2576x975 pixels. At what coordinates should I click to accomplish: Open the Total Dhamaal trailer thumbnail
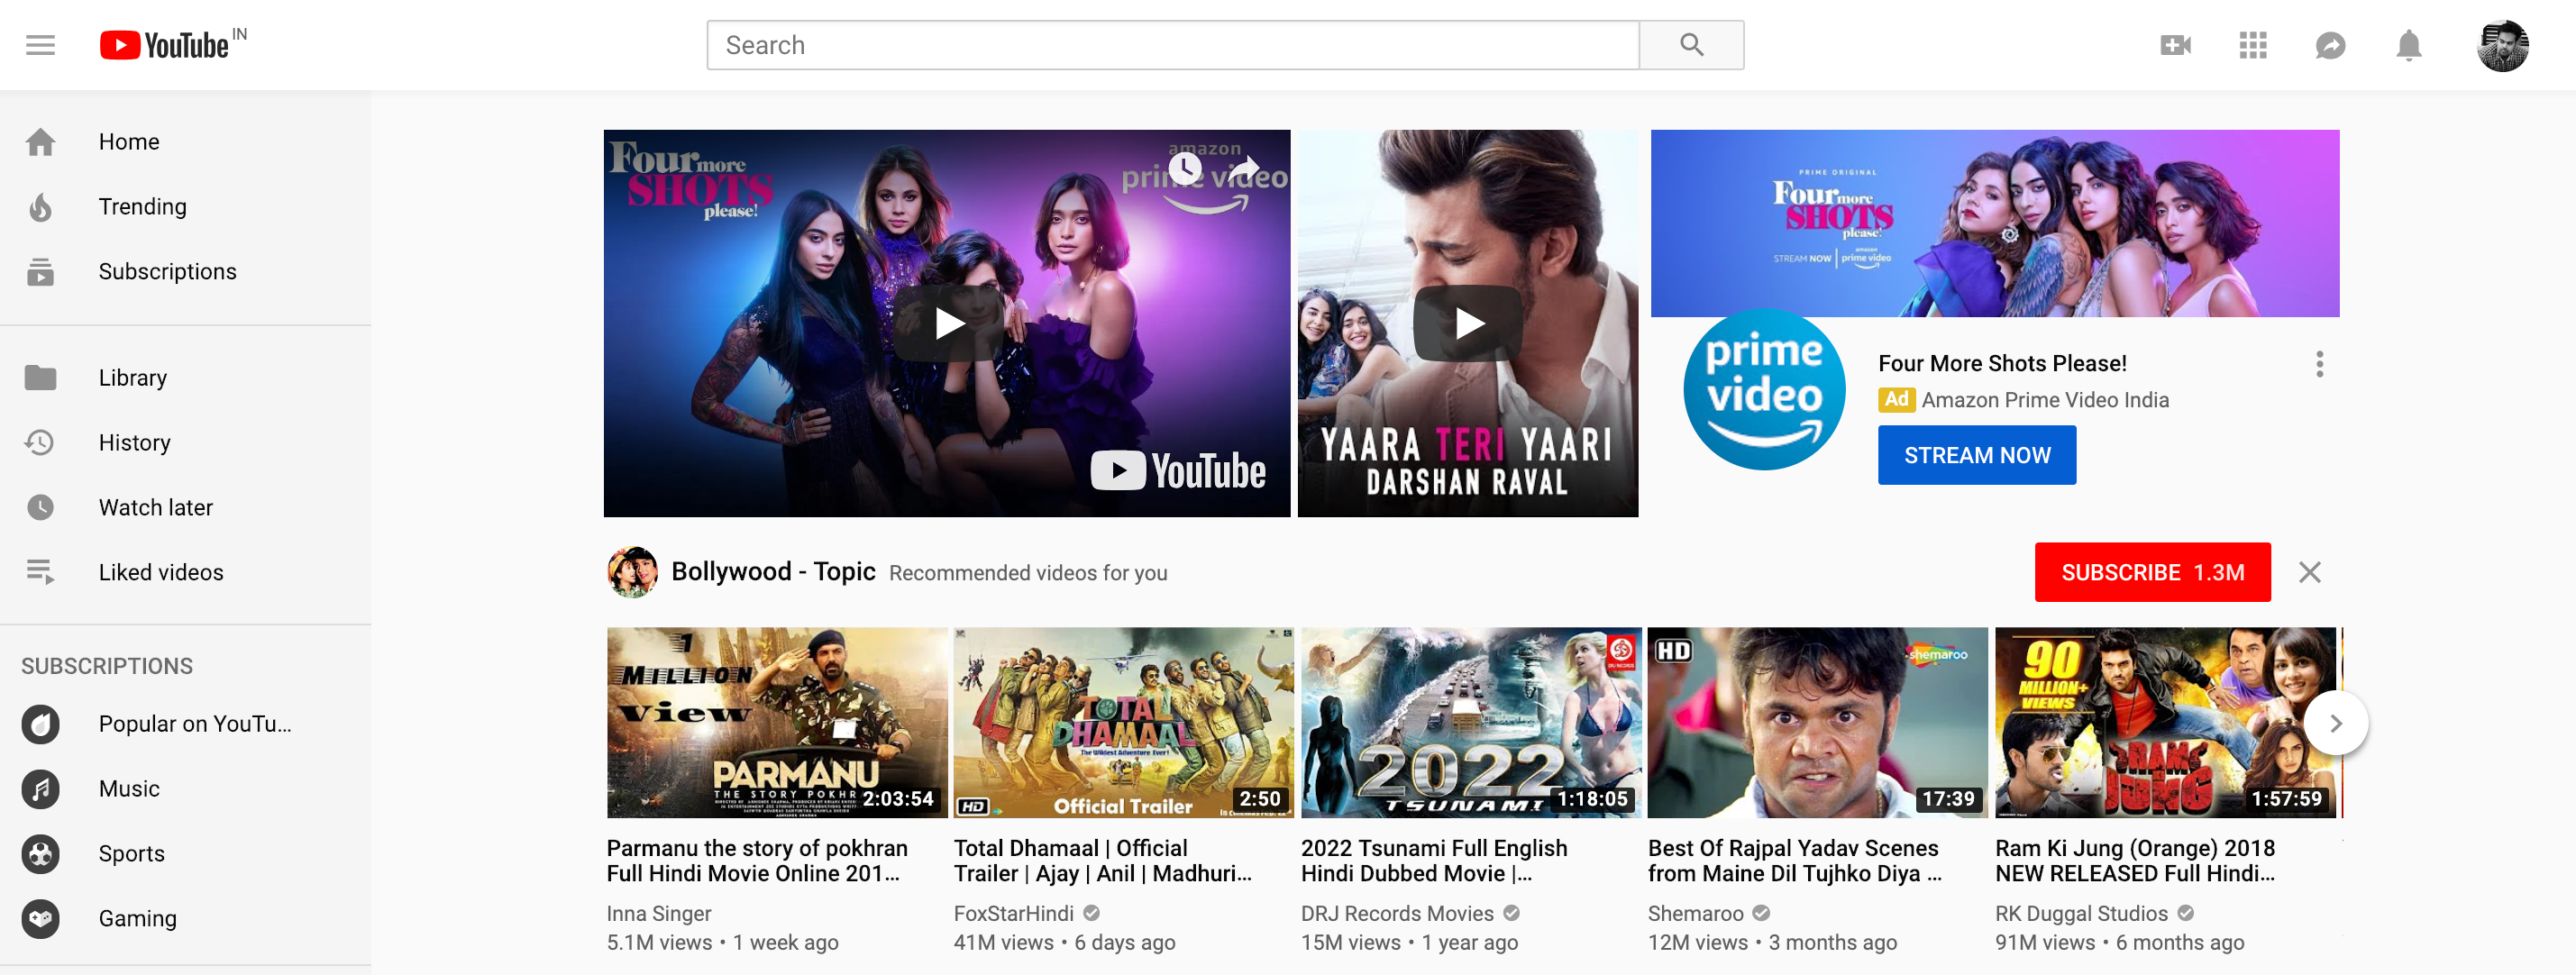pyautogui.click(x=1124, y=723)
